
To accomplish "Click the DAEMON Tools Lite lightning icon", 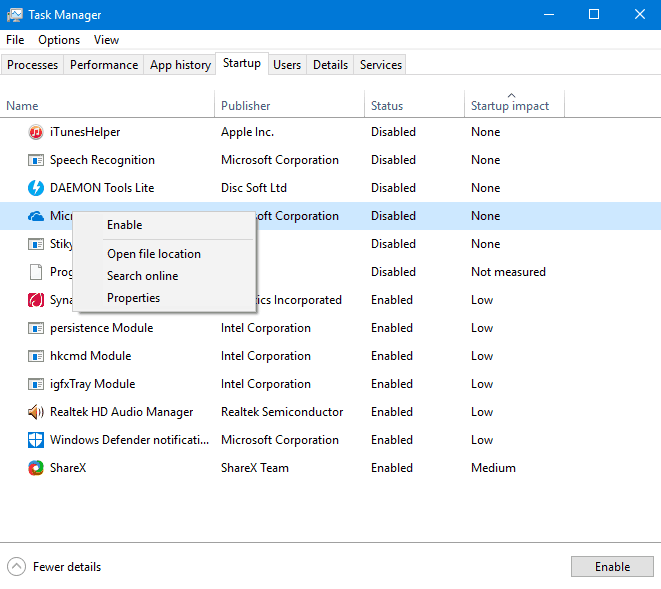I will pyautogui.click(x=36, y=188).
